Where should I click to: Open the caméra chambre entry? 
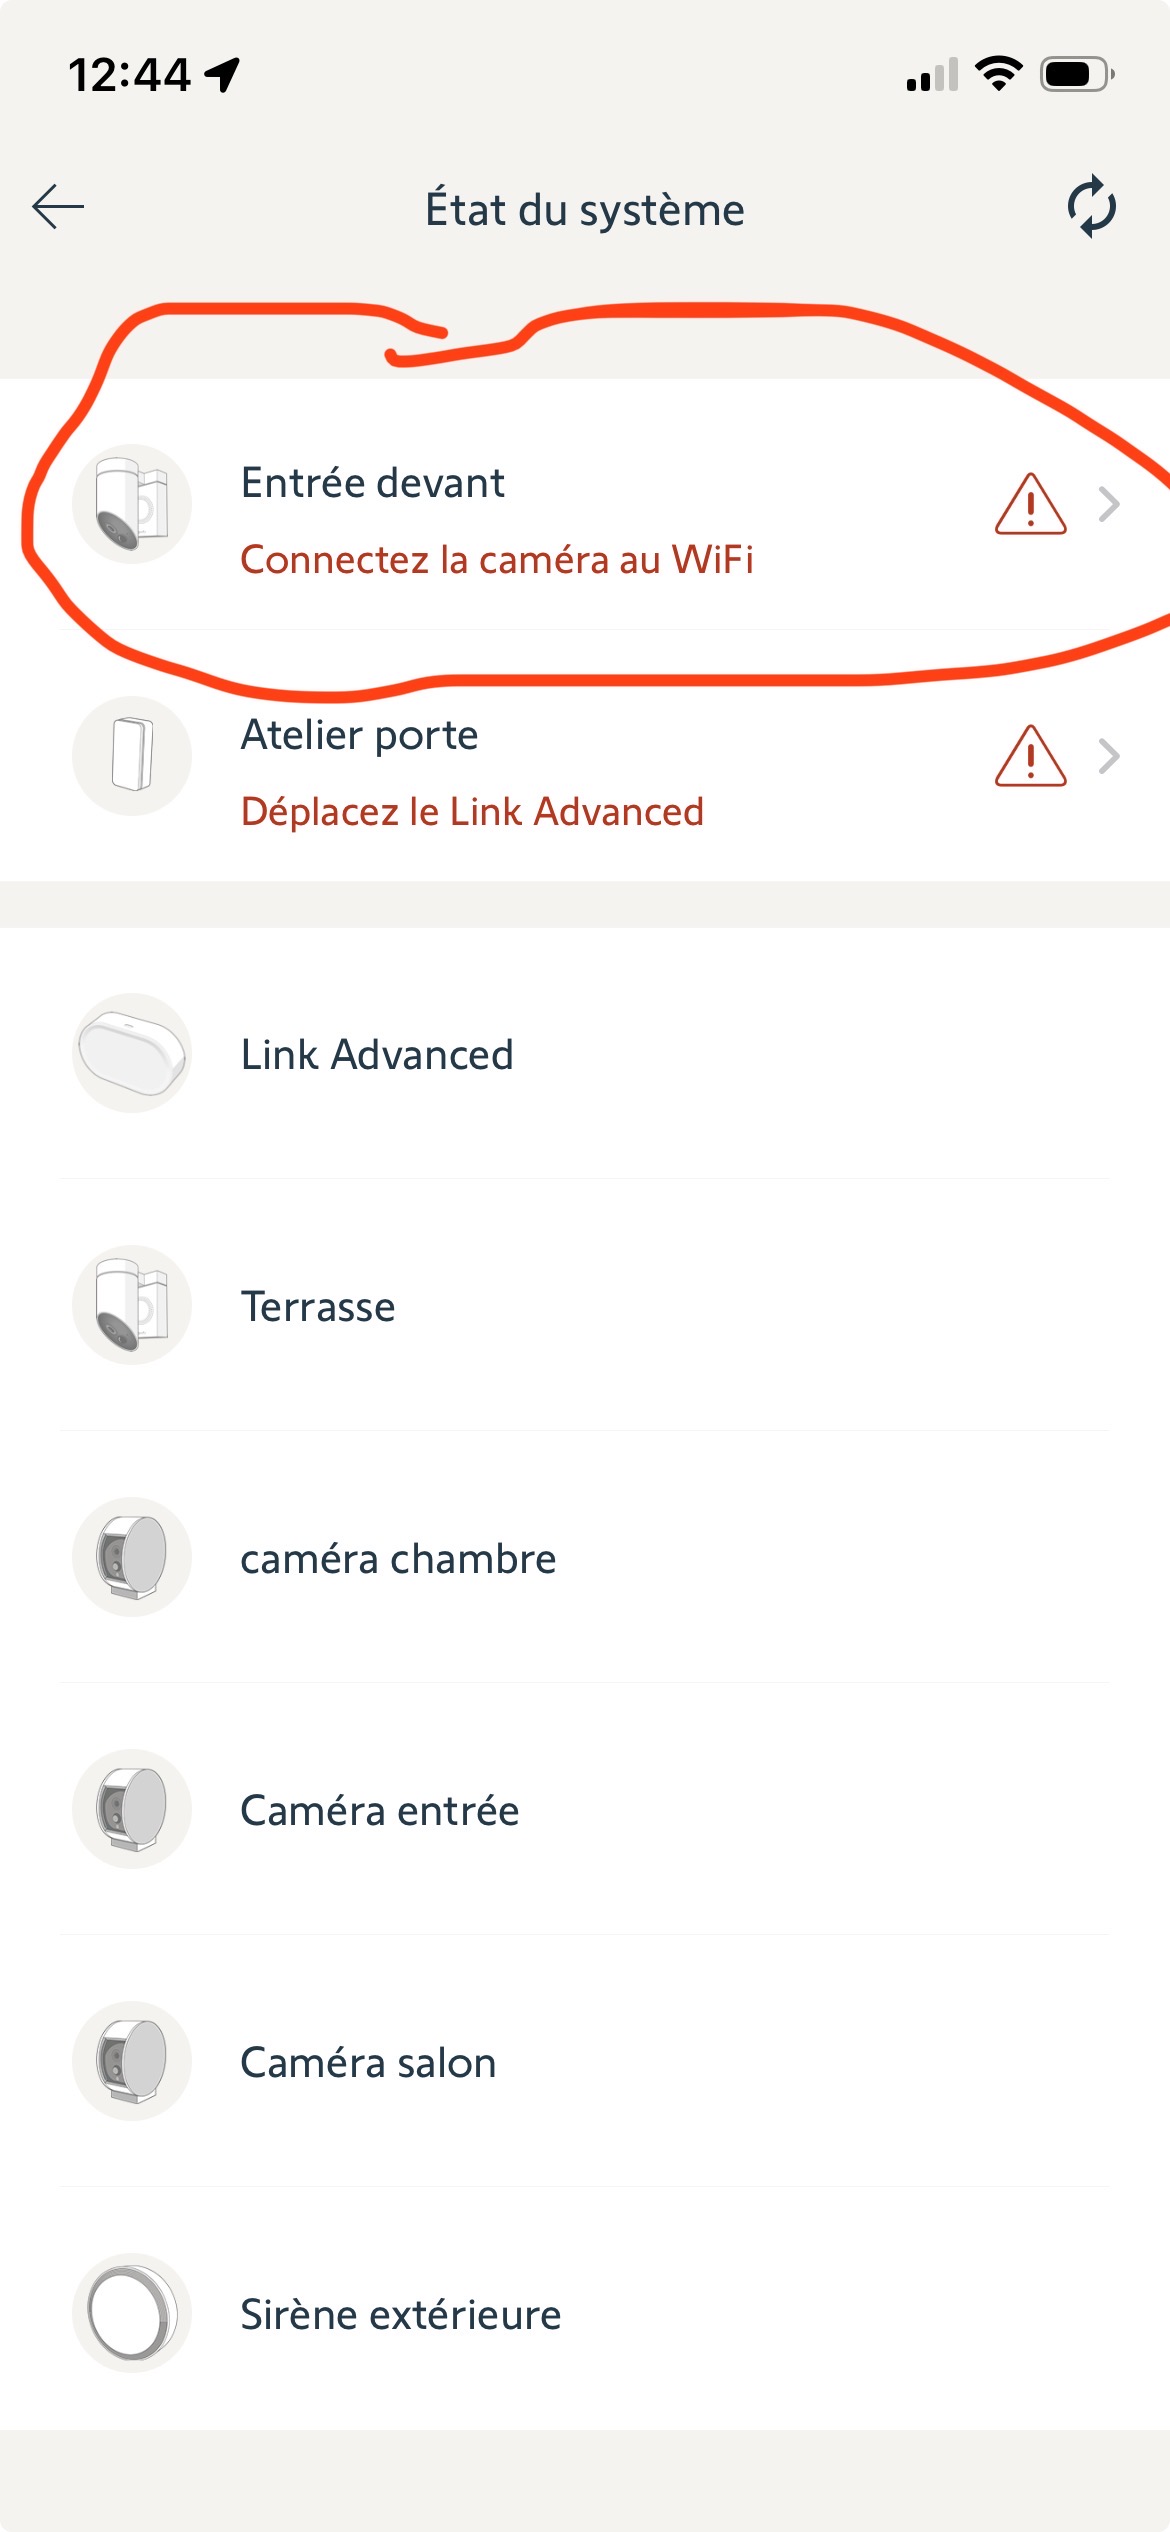pos(398,1559)
